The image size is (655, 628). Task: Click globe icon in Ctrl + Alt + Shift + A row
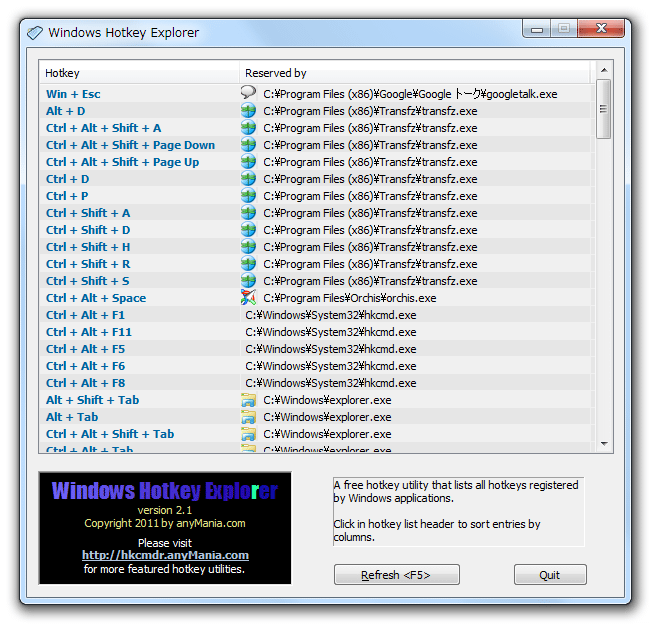(248, 127)
